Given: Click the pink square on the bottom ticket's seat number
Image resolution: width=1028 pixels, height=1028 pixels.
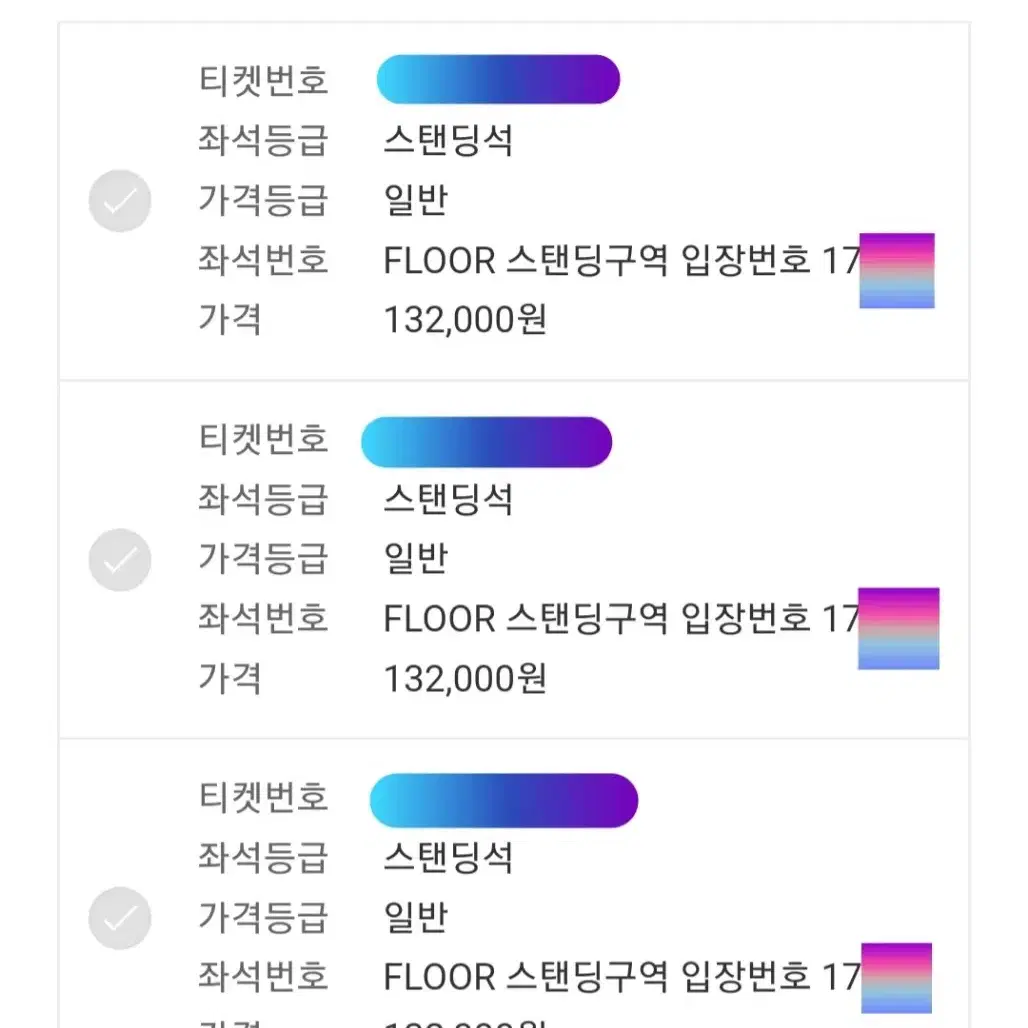Looking at the screenshot, I should click(896, 978).
